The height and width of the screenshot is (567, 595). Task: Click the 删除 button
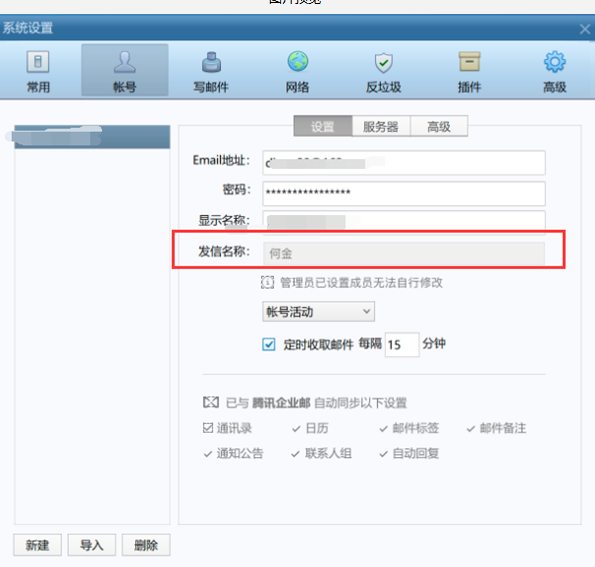click(146, 545)
